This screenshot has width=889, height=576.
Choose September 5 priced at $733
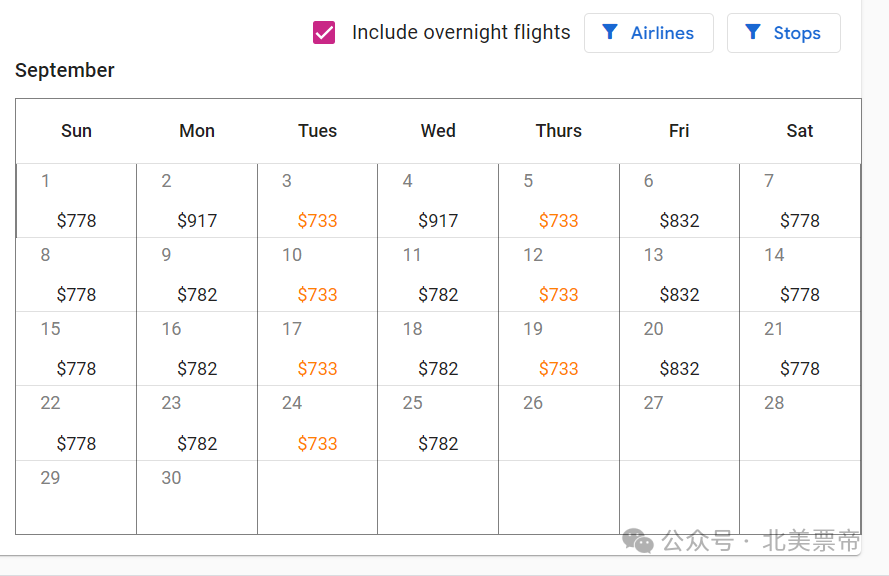click(x=558, y=201)
